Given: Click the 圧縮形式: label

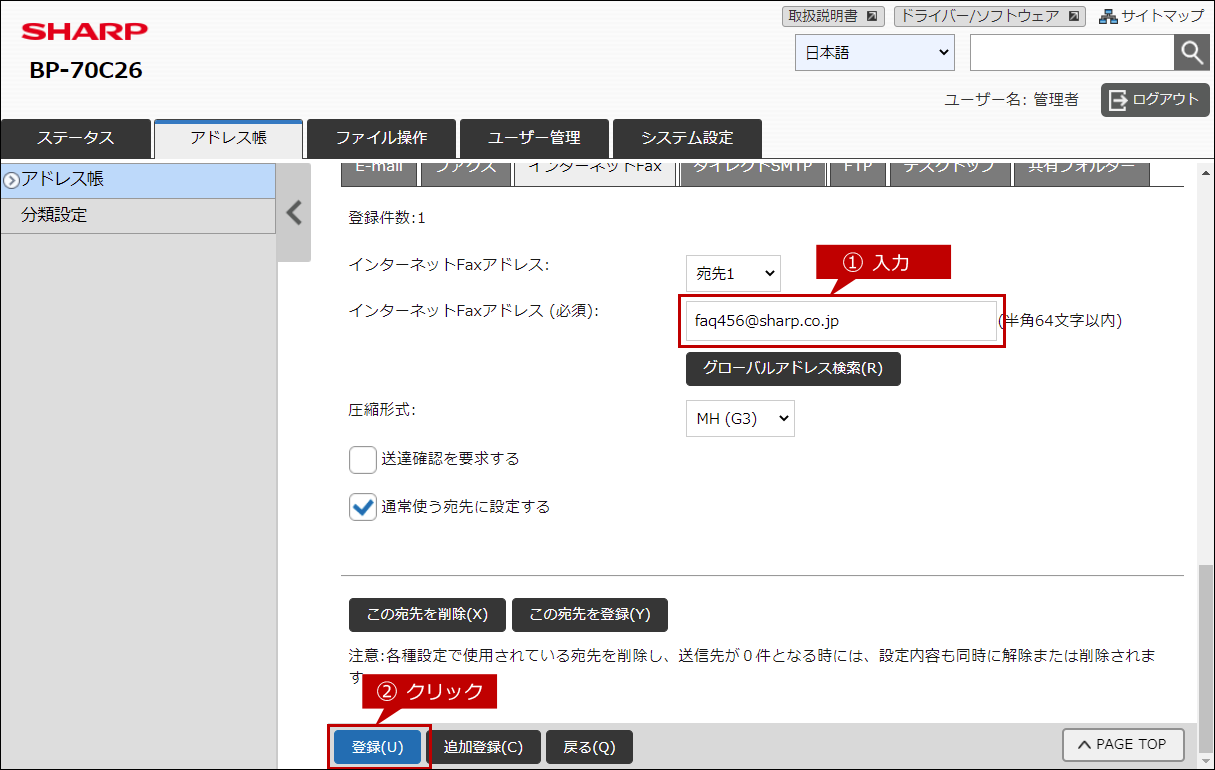Looking at the screenshot, I should (x=381, y=410).
